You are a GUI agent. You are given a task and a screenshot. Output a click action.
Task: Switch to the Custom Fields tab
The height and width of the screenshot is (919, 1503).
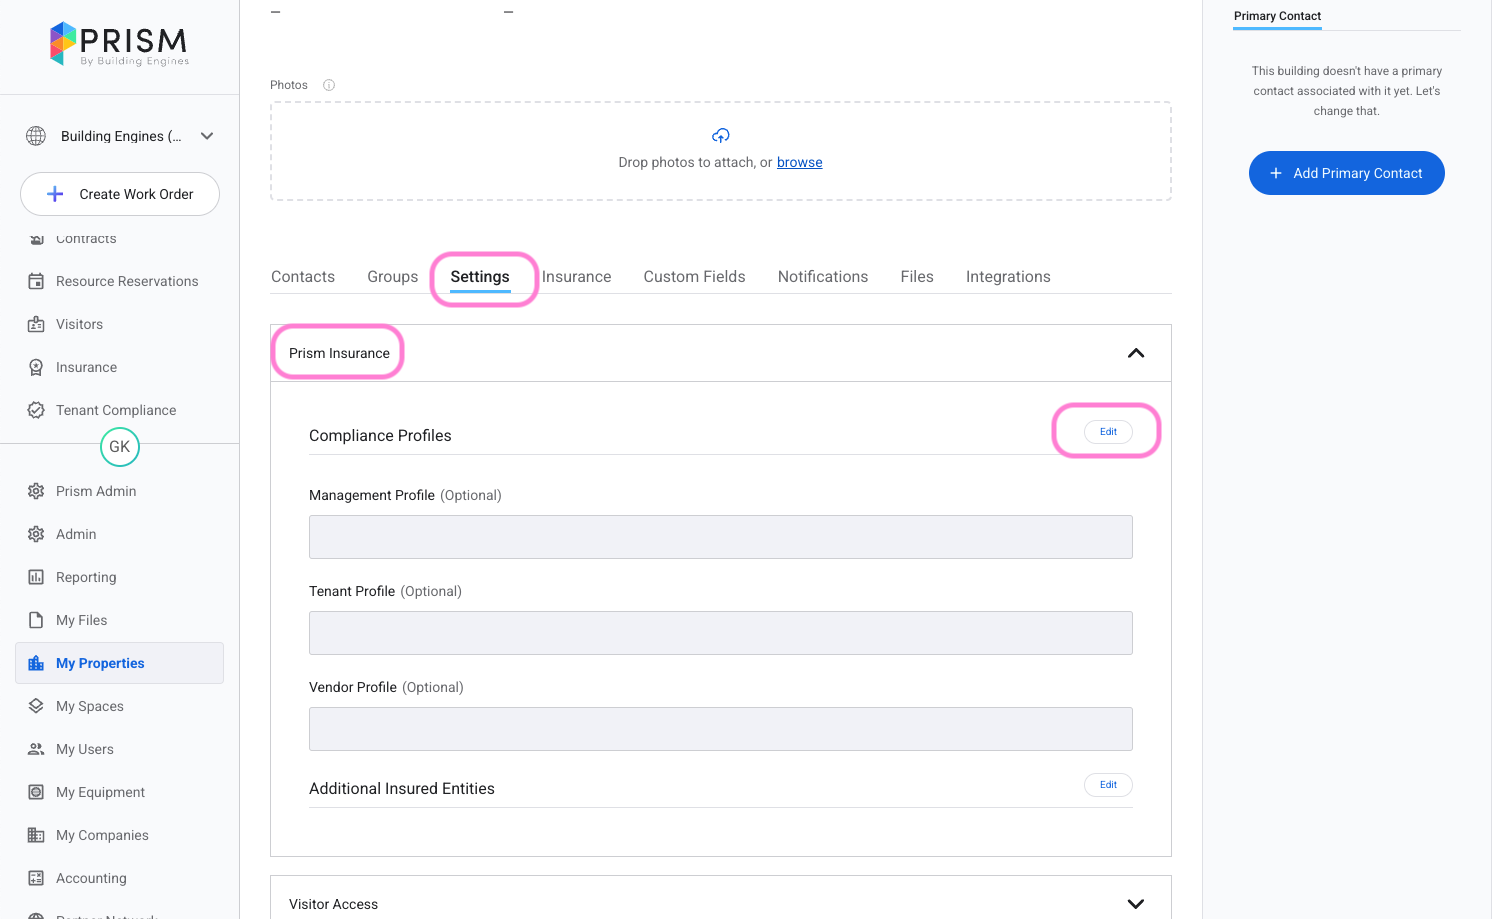coord(694,277)
